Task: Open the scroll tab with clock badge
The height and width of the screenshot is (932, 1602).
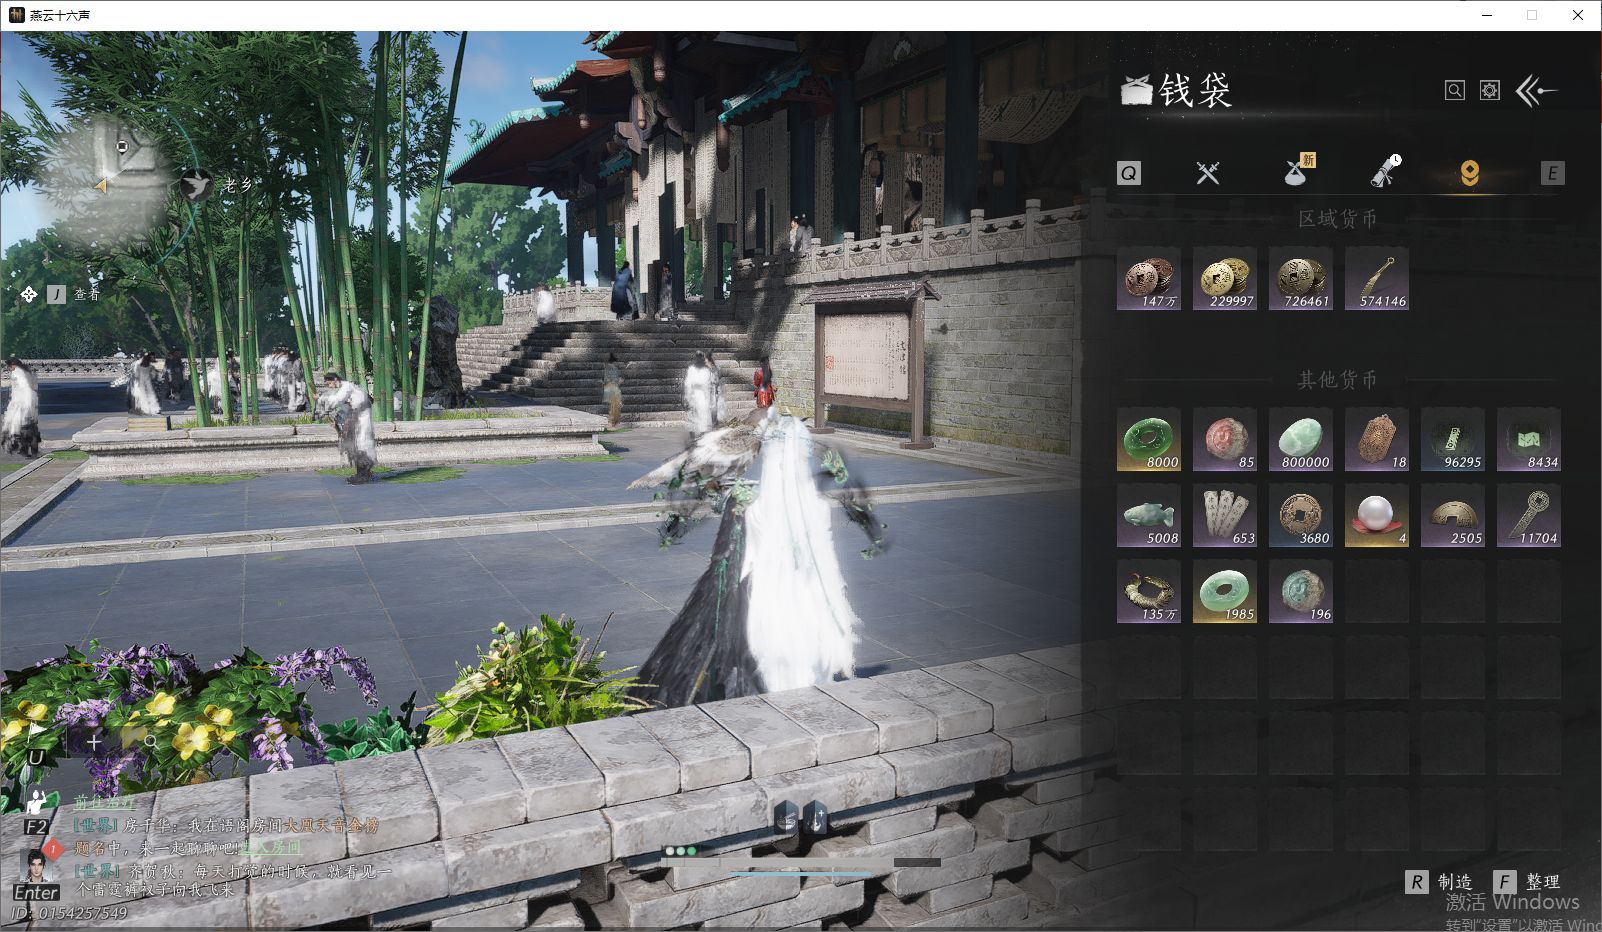Action: 1385,172
